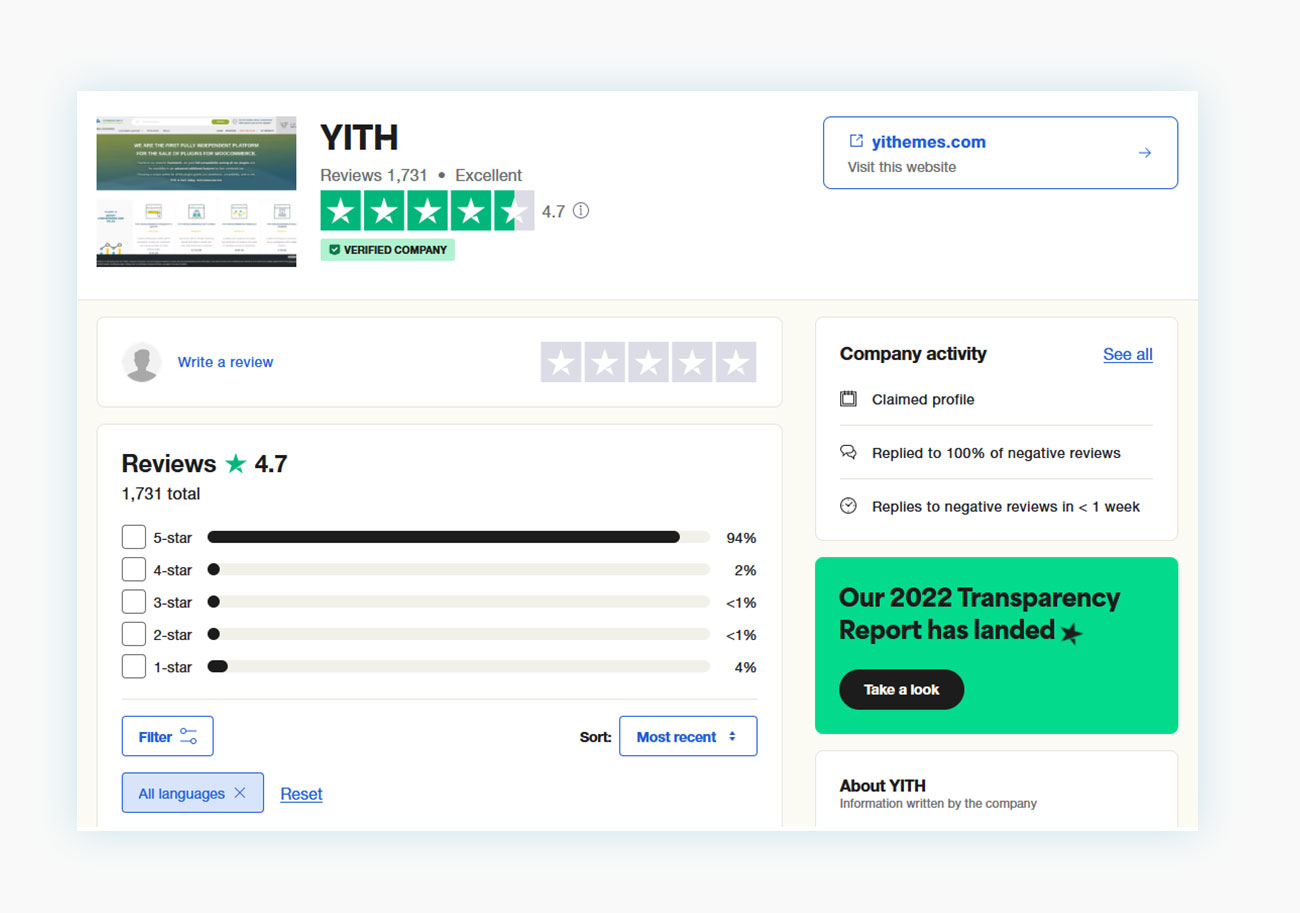Screen dimensions: 1300x913
Task: Click the 'Claimed profile' text
Action: tap(923, 399)
